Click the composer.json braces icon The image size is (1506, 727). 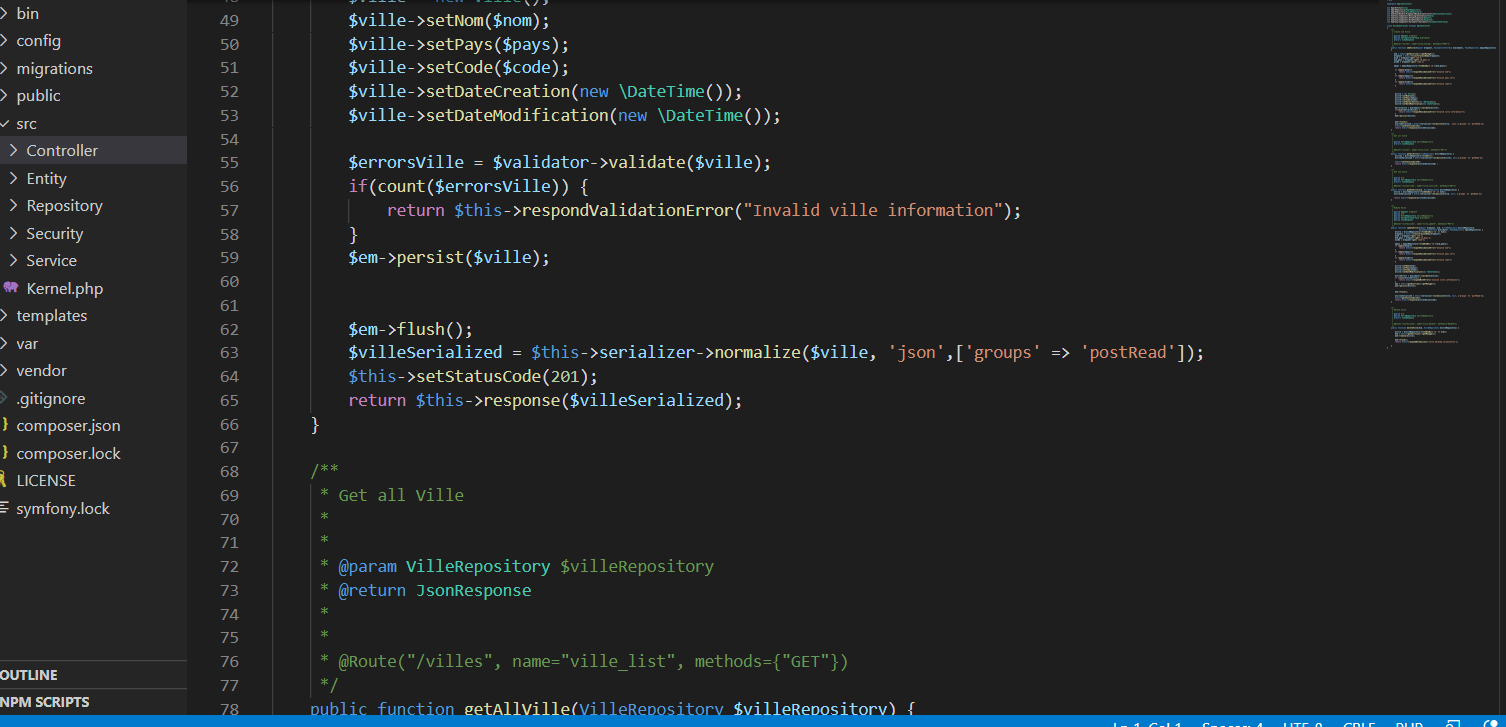pos(4,426)
